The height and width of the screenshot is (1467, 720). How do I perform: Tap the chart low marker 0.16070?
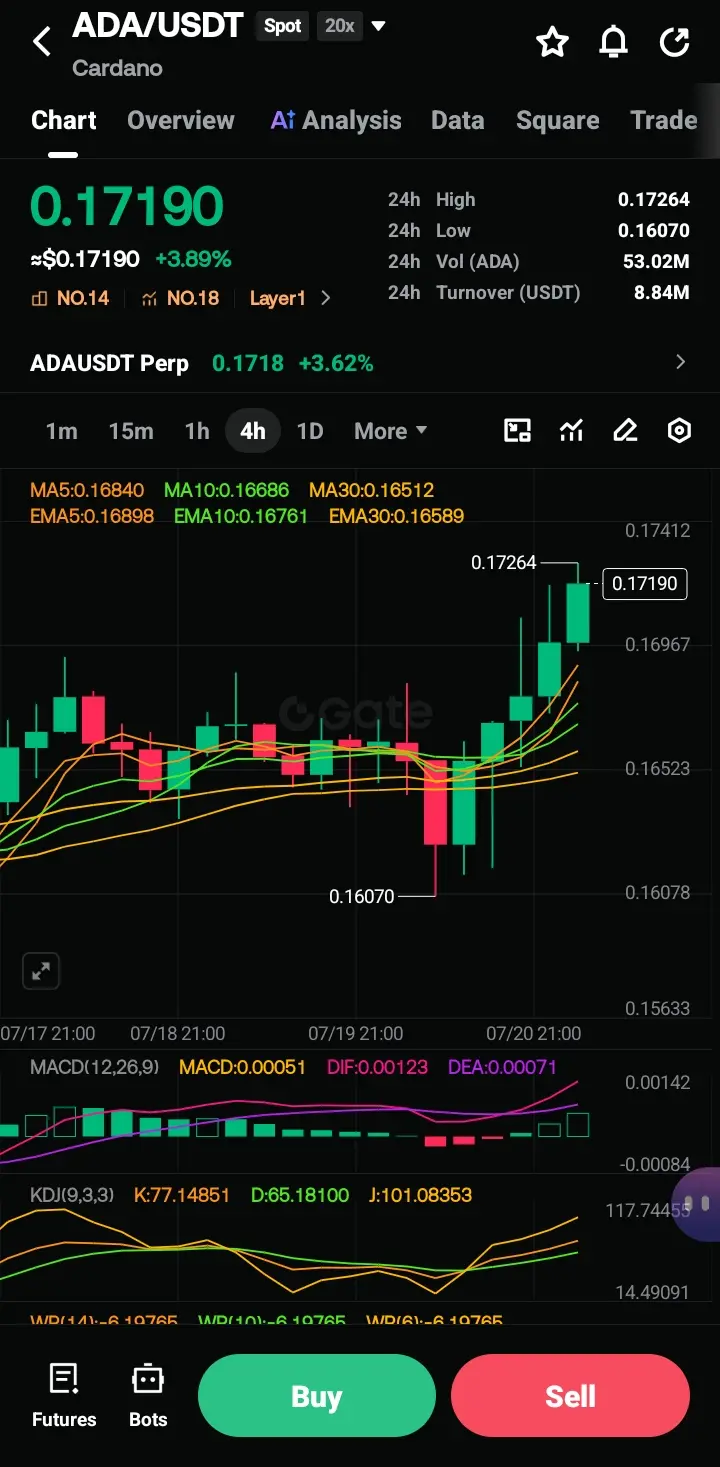click(x=362, y=897)
